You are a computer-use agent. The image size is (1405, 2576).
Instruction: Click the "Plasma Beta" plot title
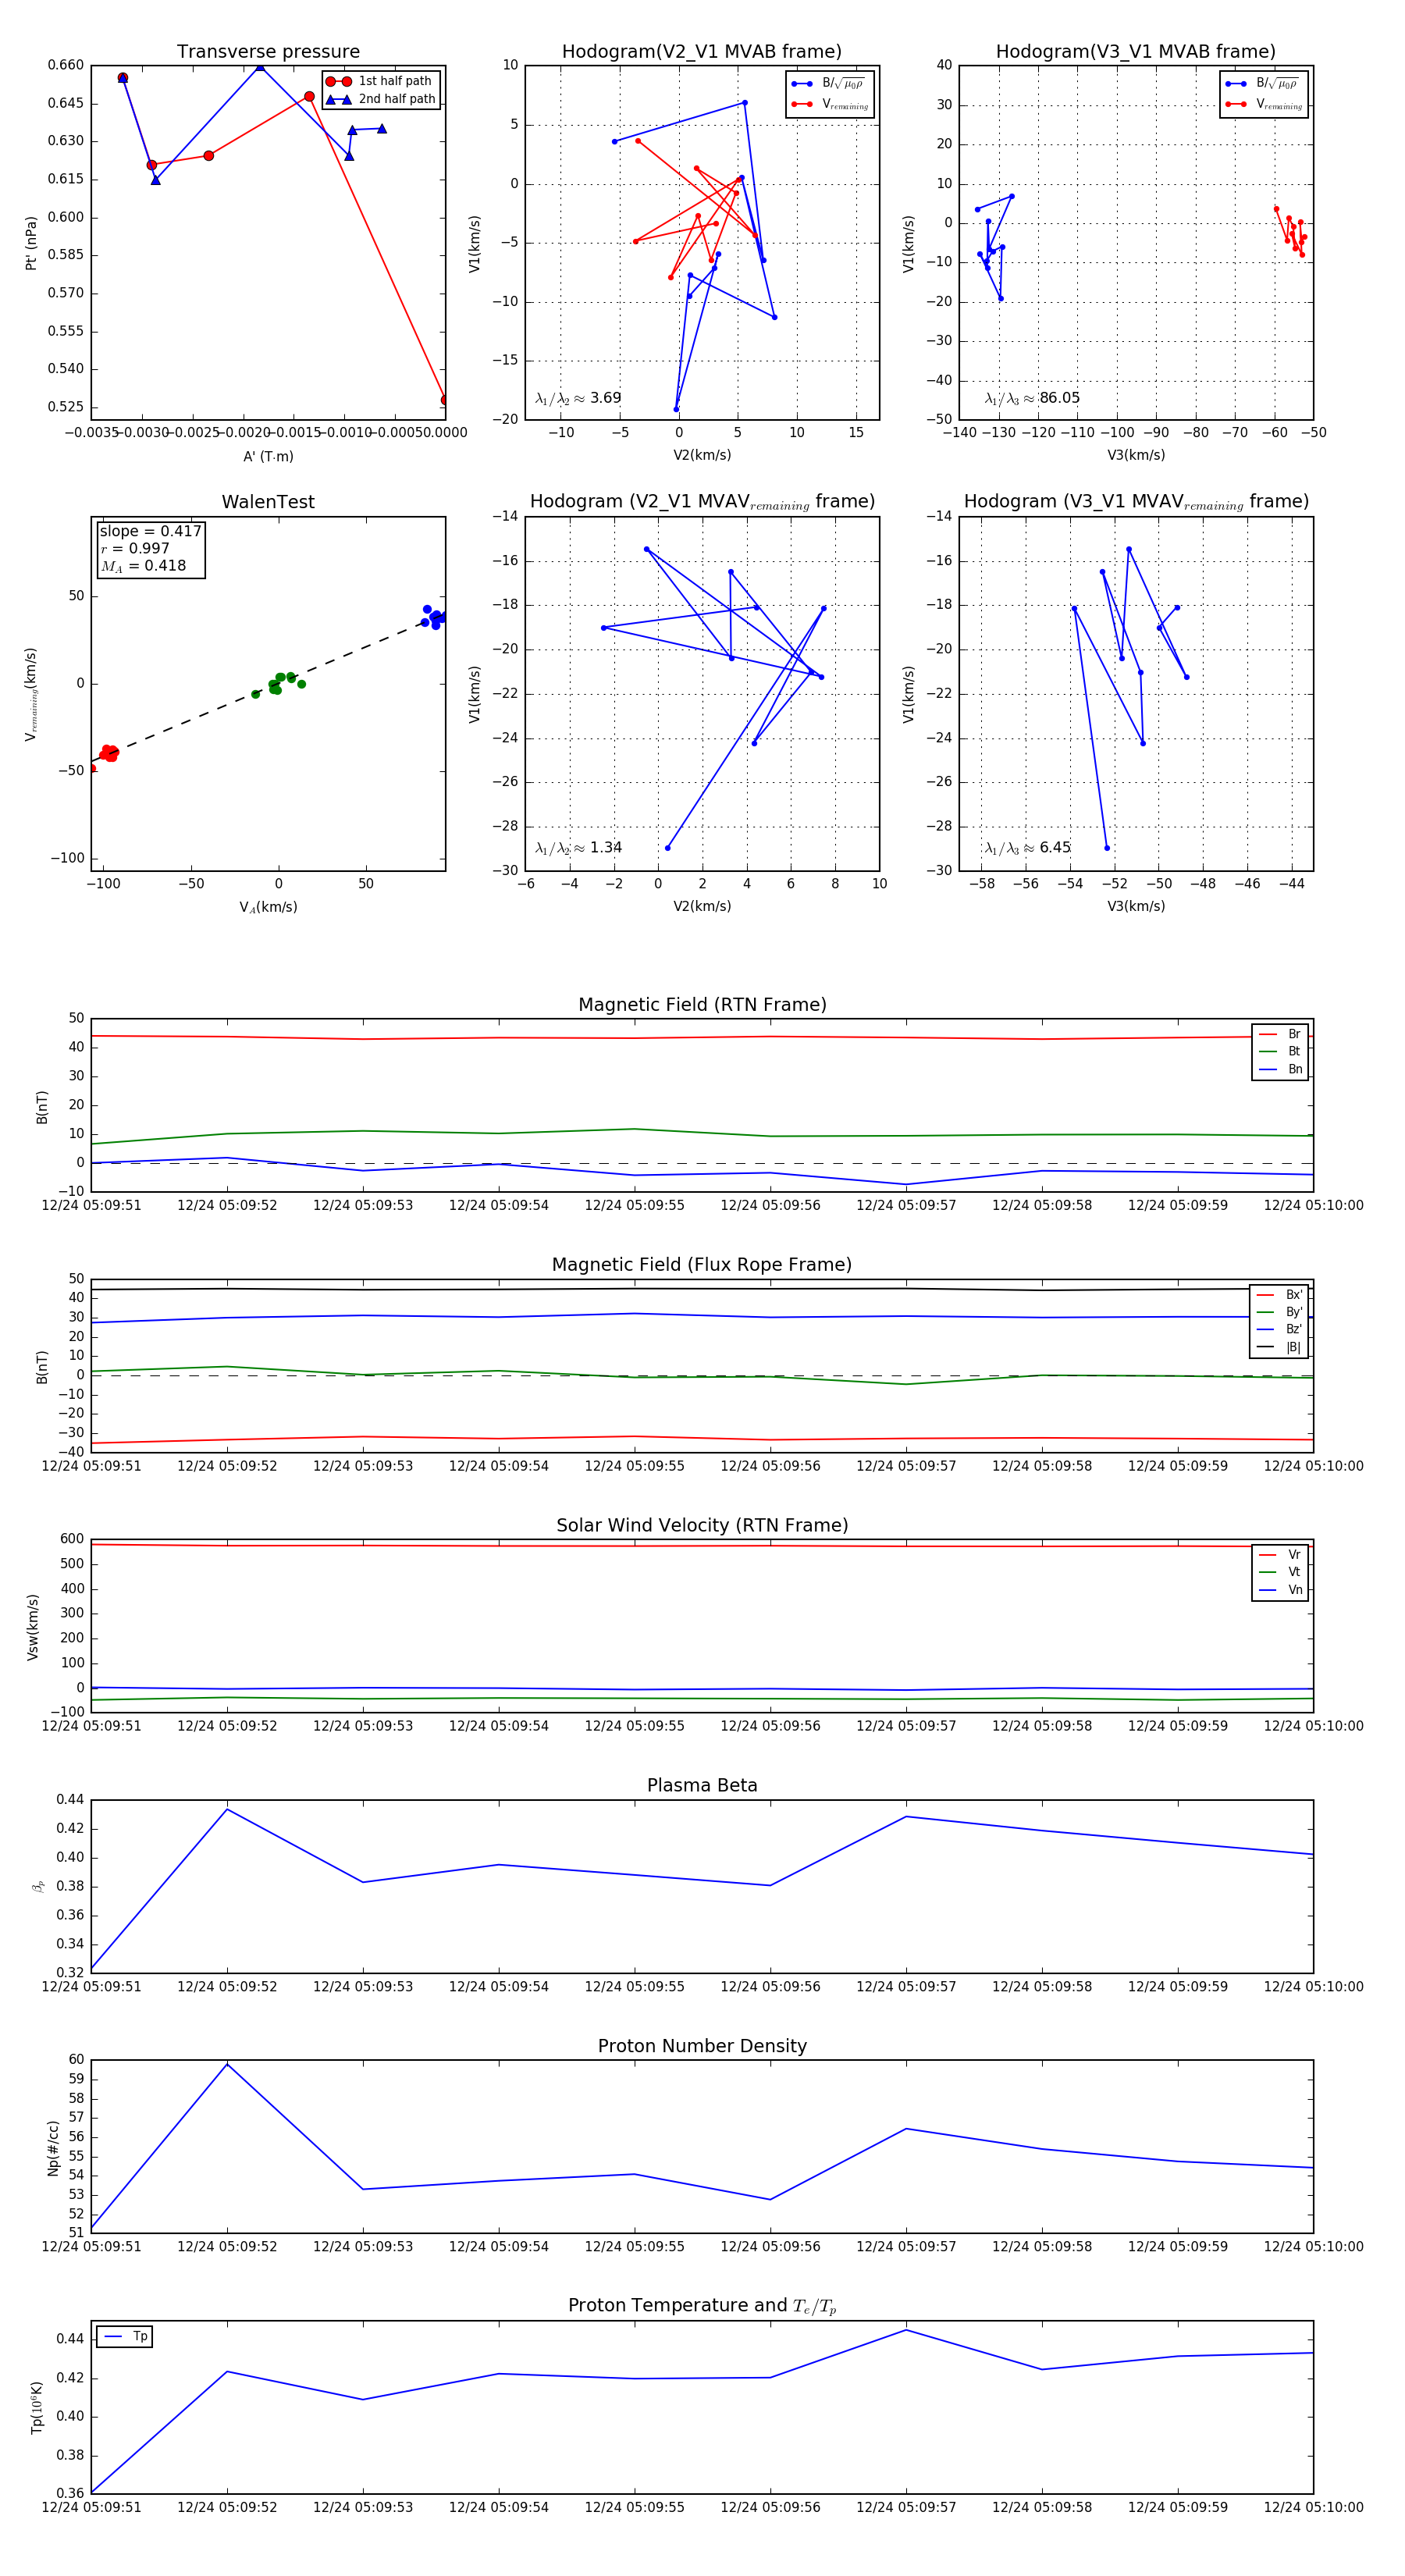click(702, 1786)
